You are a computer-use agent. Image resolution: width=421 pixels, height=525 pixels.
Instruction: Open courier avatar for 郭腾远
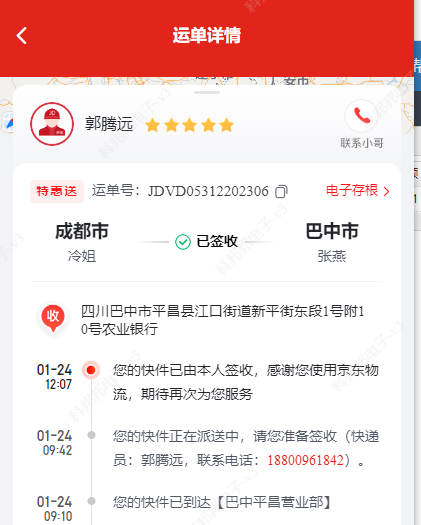coord(52,124)
